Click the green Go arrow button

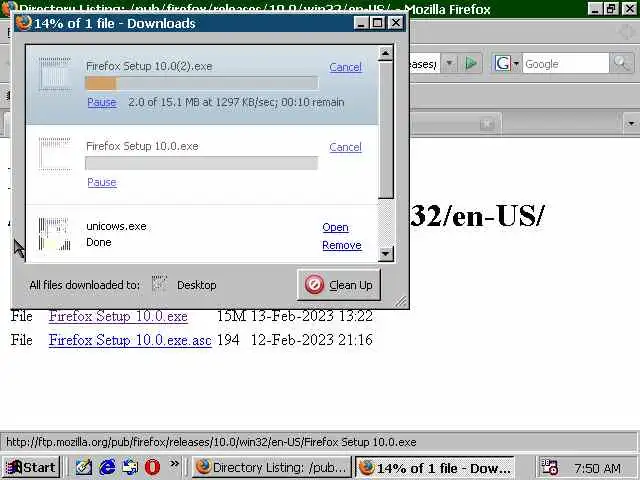(x=471, y=64)
